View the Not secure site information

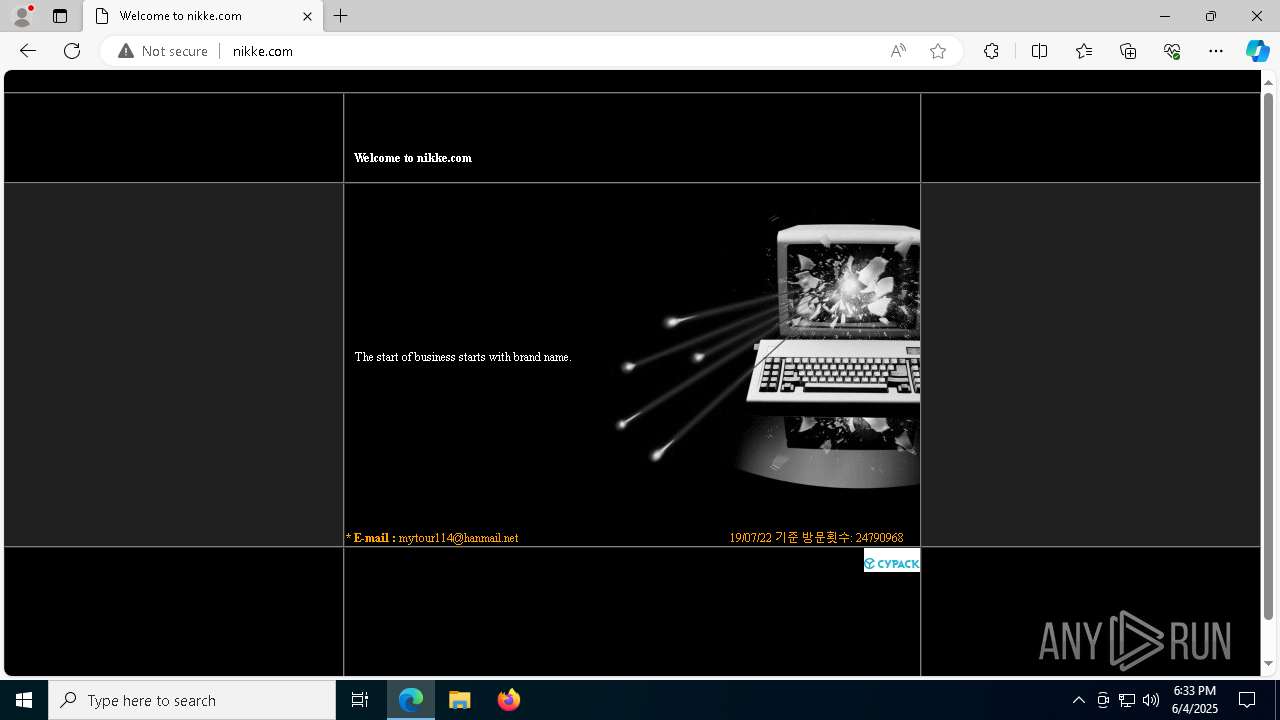163,51
